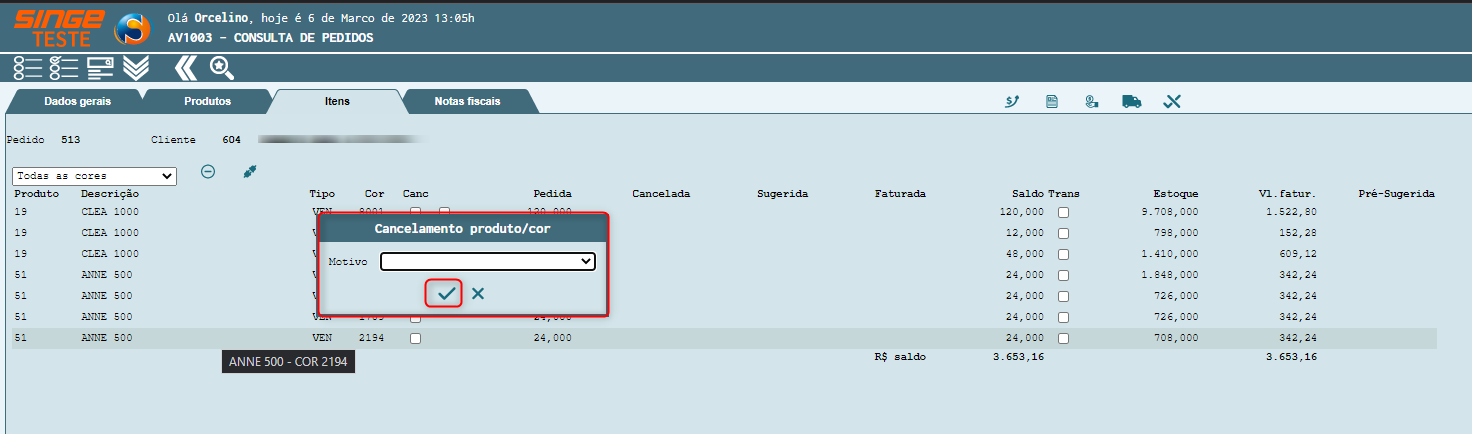This screenshot has height=434, width=1472.
Task: Dismiss the cancellation dialog with X
Action: pos(478,293)
